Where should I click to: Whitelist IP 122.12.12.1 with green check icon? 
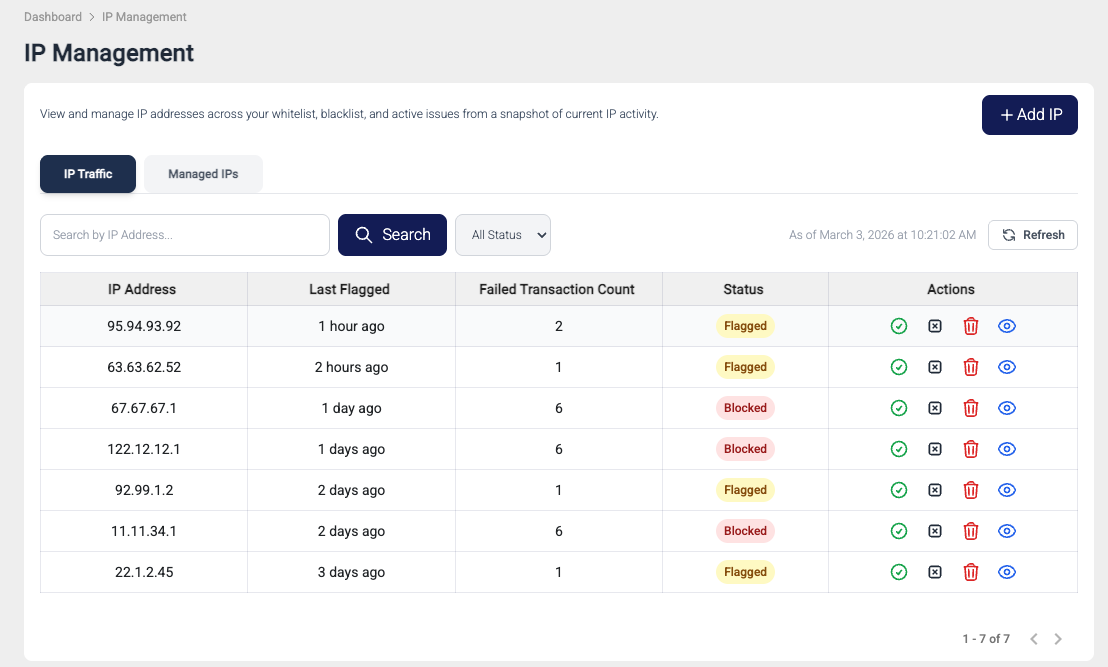point(898,449)
